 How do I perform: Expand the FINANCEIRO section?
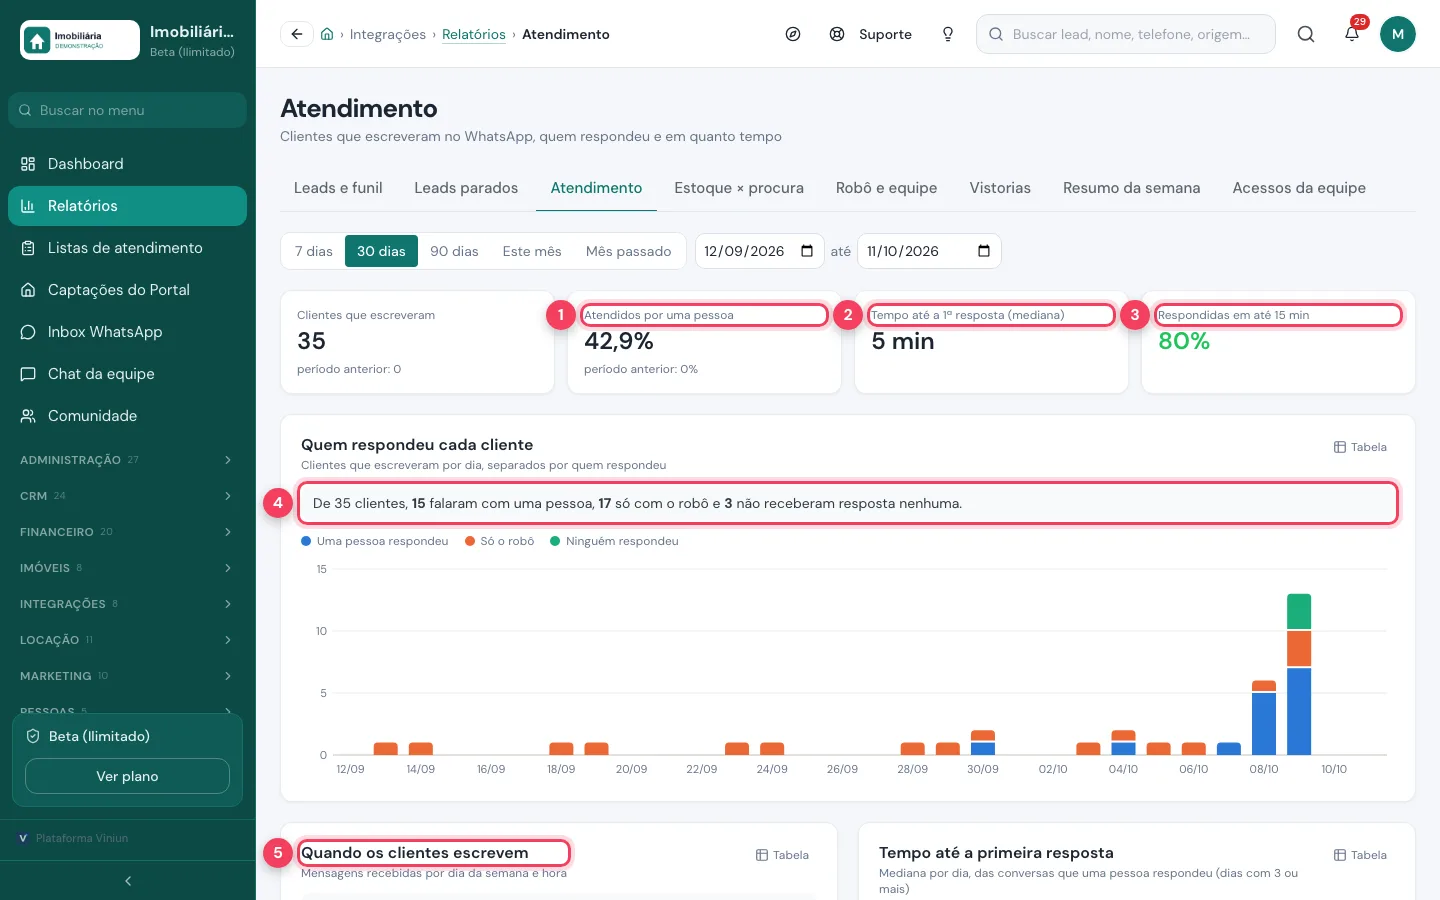pos(127,532)
